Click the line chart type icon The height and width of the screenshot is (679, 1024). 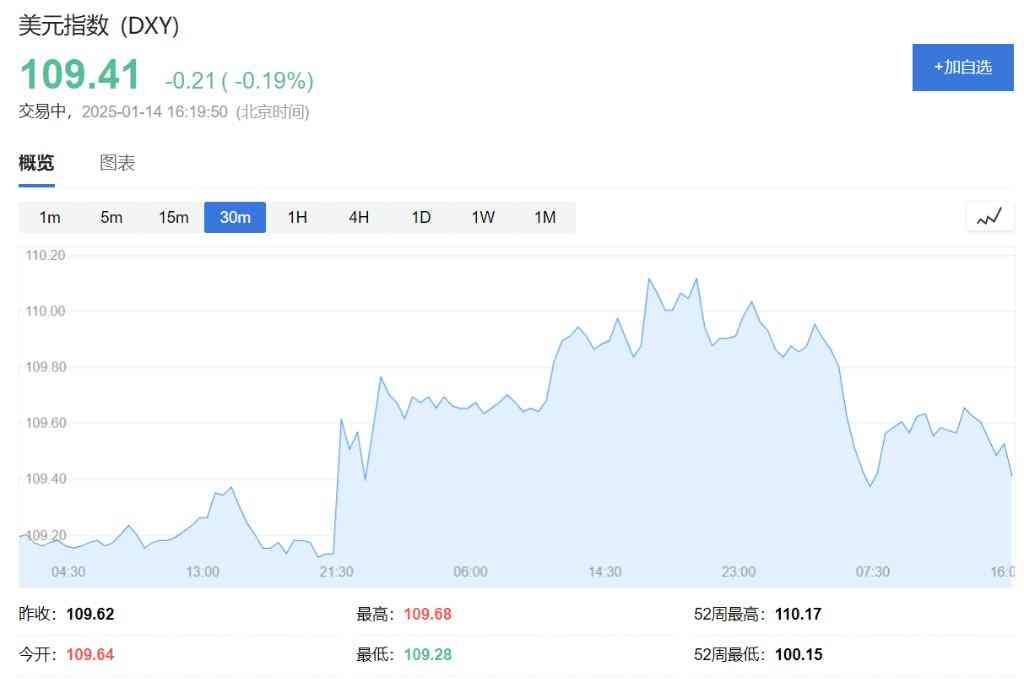pos(989,217)
